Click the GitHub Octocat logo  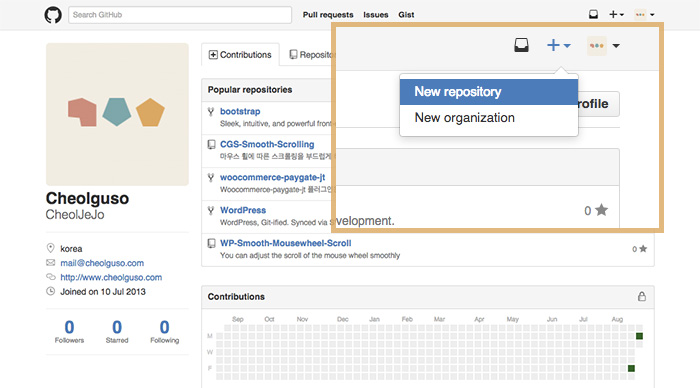pos(53,15)
